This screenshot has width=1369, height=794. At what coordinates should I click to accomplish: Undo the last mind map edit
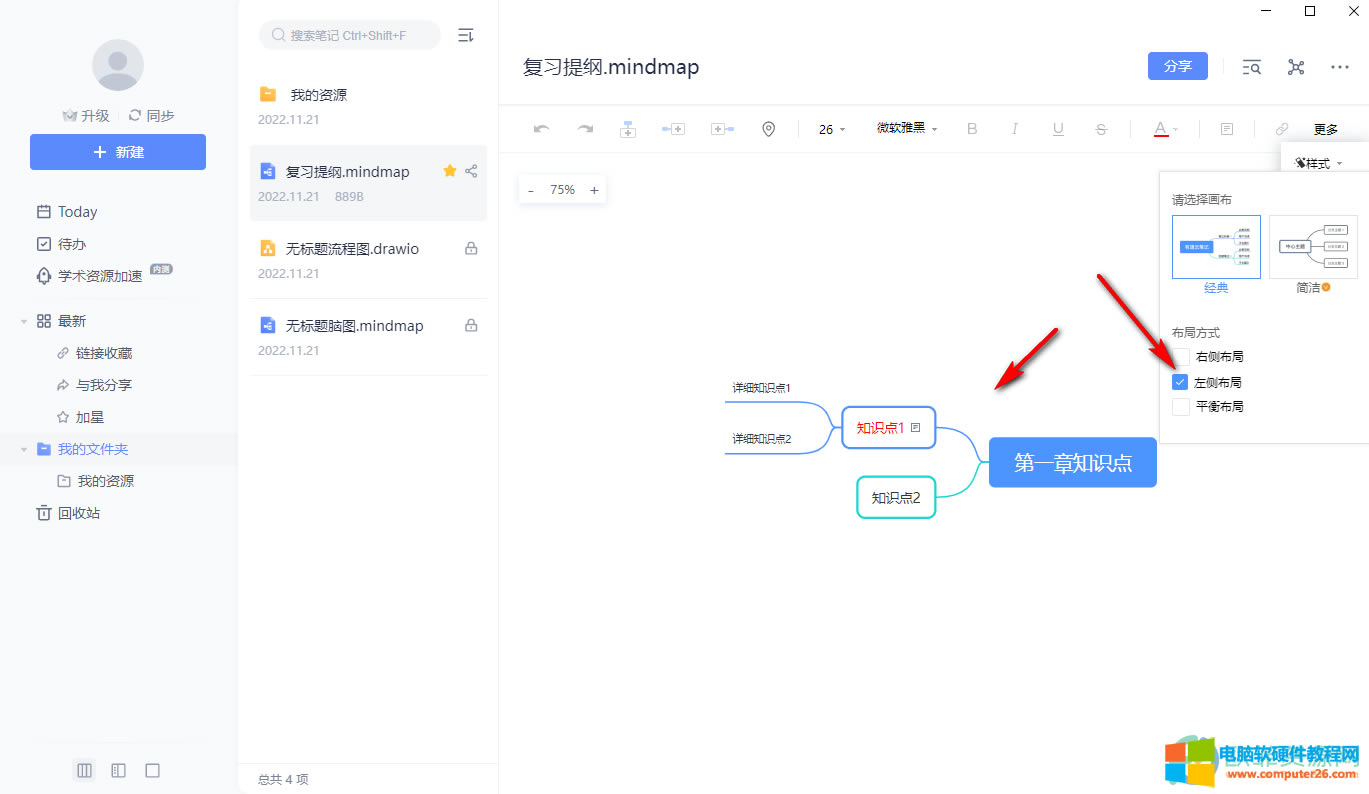point(542,129)
